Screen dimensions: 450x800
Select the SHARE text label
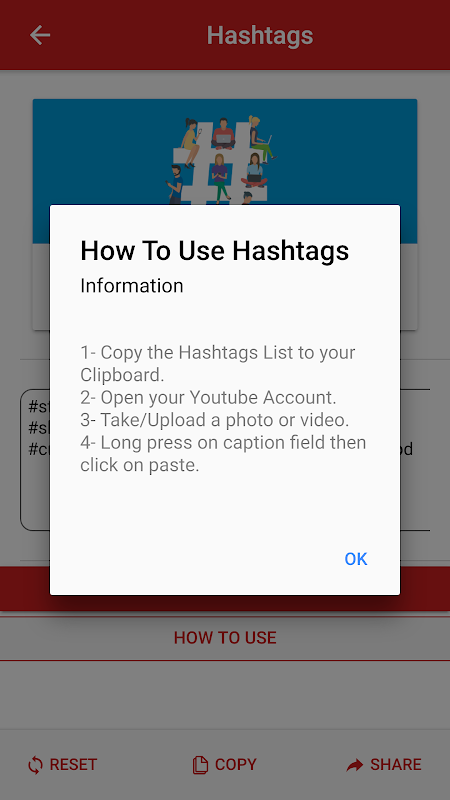pyautogui.click(x=396, y=765)
